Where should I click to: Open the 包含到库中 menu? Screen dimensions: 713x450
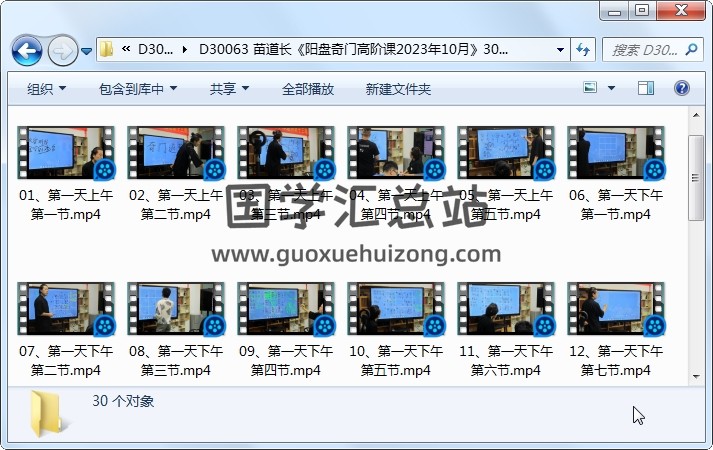coord(138,89)
